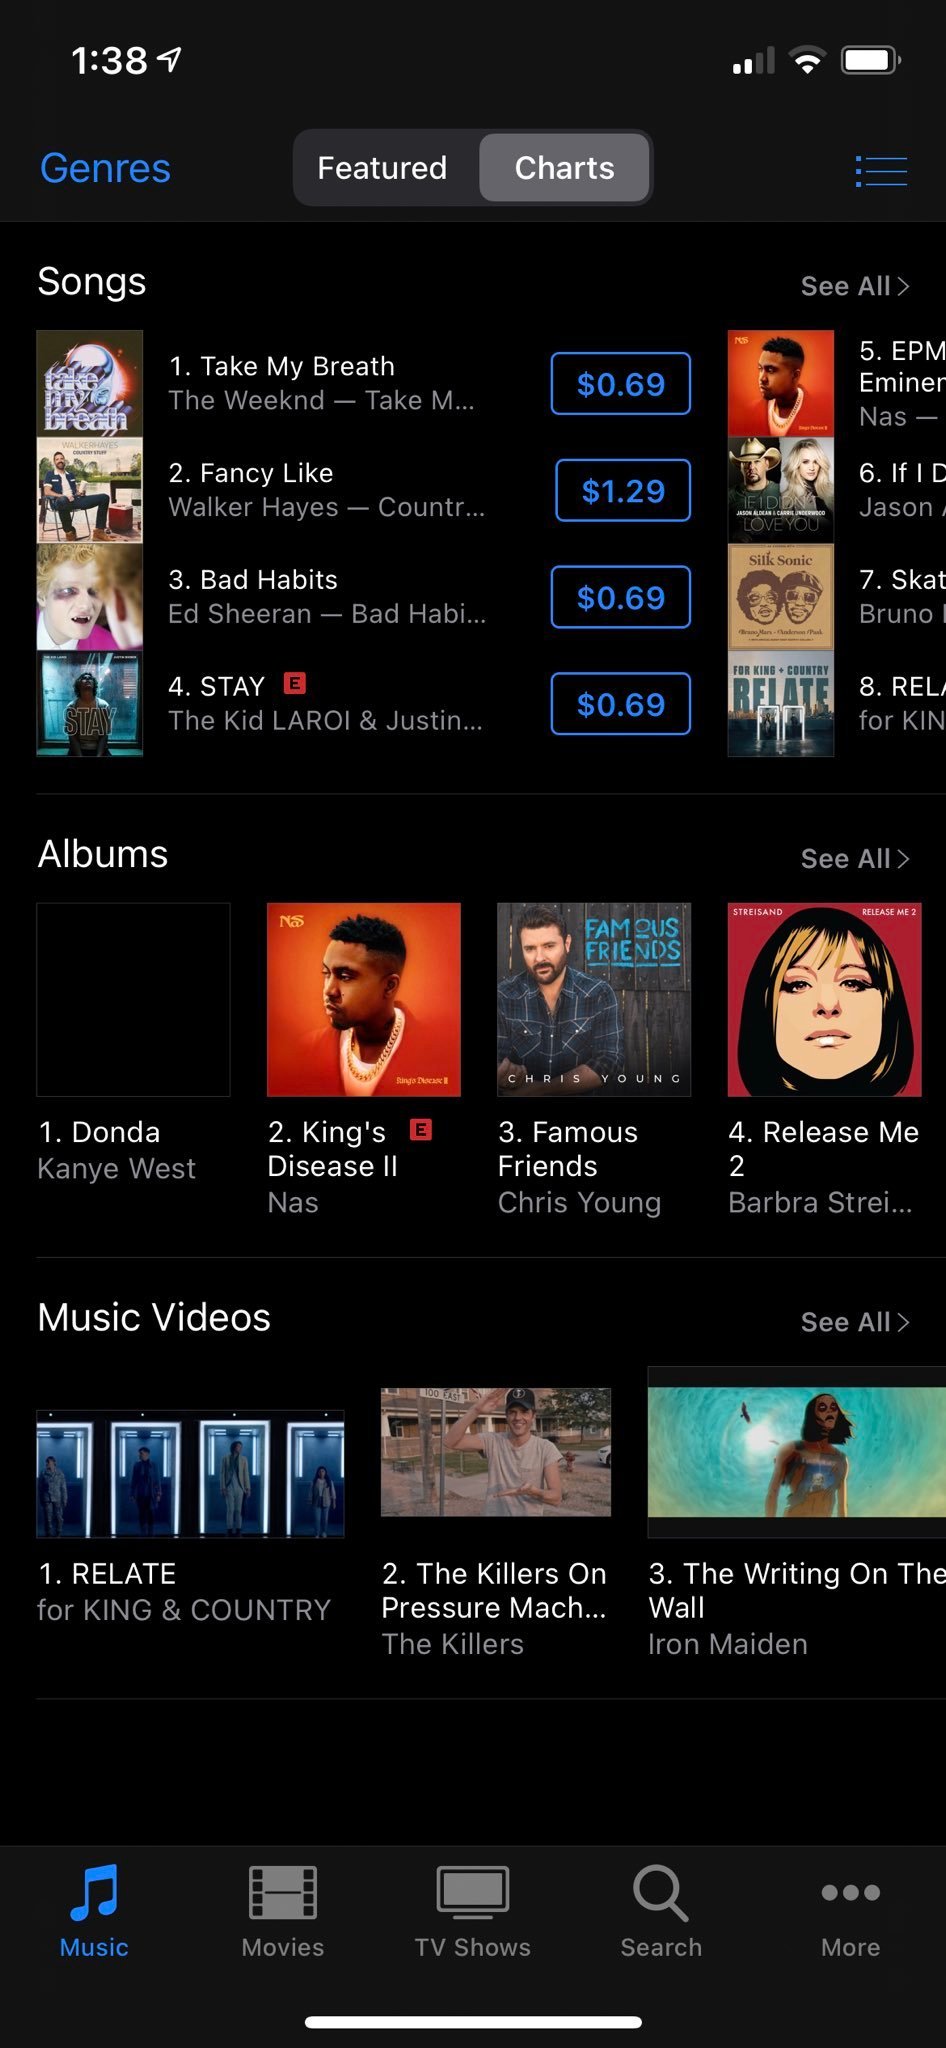Open the Movies filmstrip icon
Image resolution: width=946 pixels, height=2048 pixels.
pyautogui.click(x=283, y=1892)
